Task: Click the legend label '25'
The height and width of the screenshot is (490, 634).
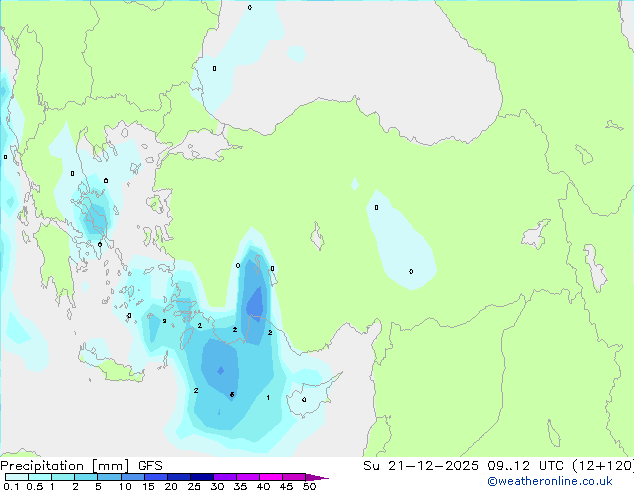Action: [194, 486]
